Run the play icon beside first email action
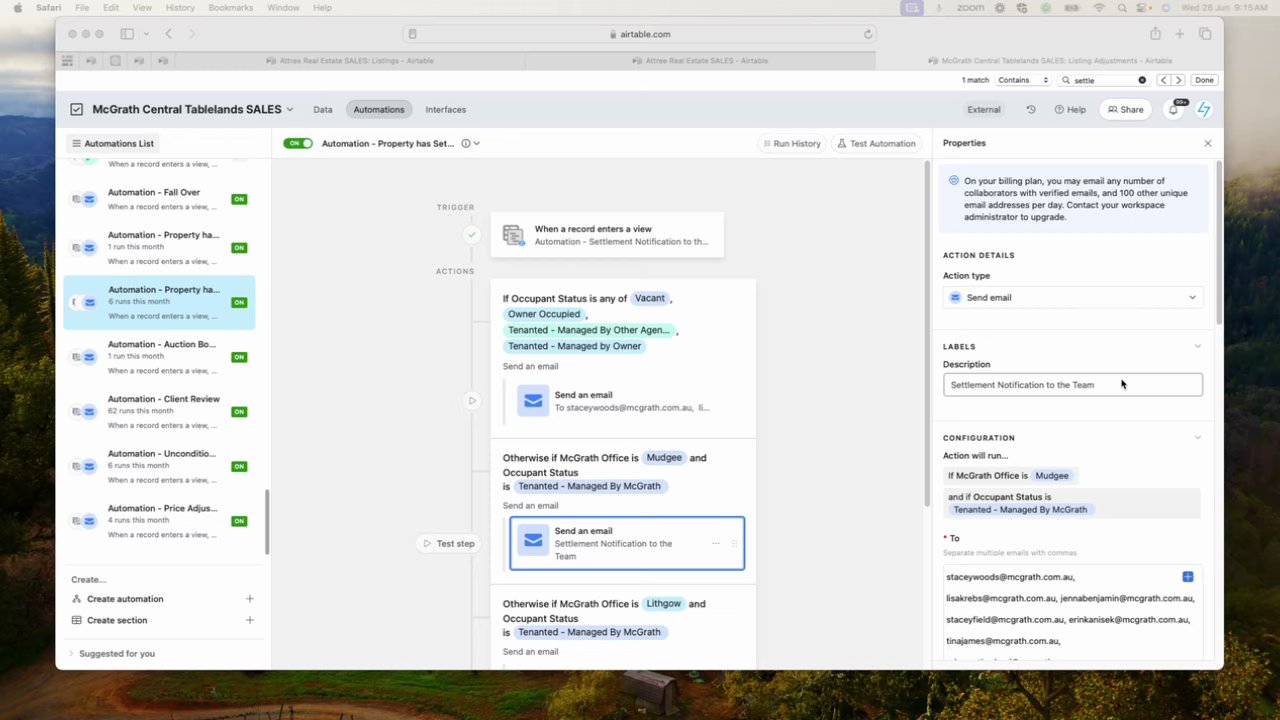This screenshot has height=720, width=1280. (x=472, y=401)
